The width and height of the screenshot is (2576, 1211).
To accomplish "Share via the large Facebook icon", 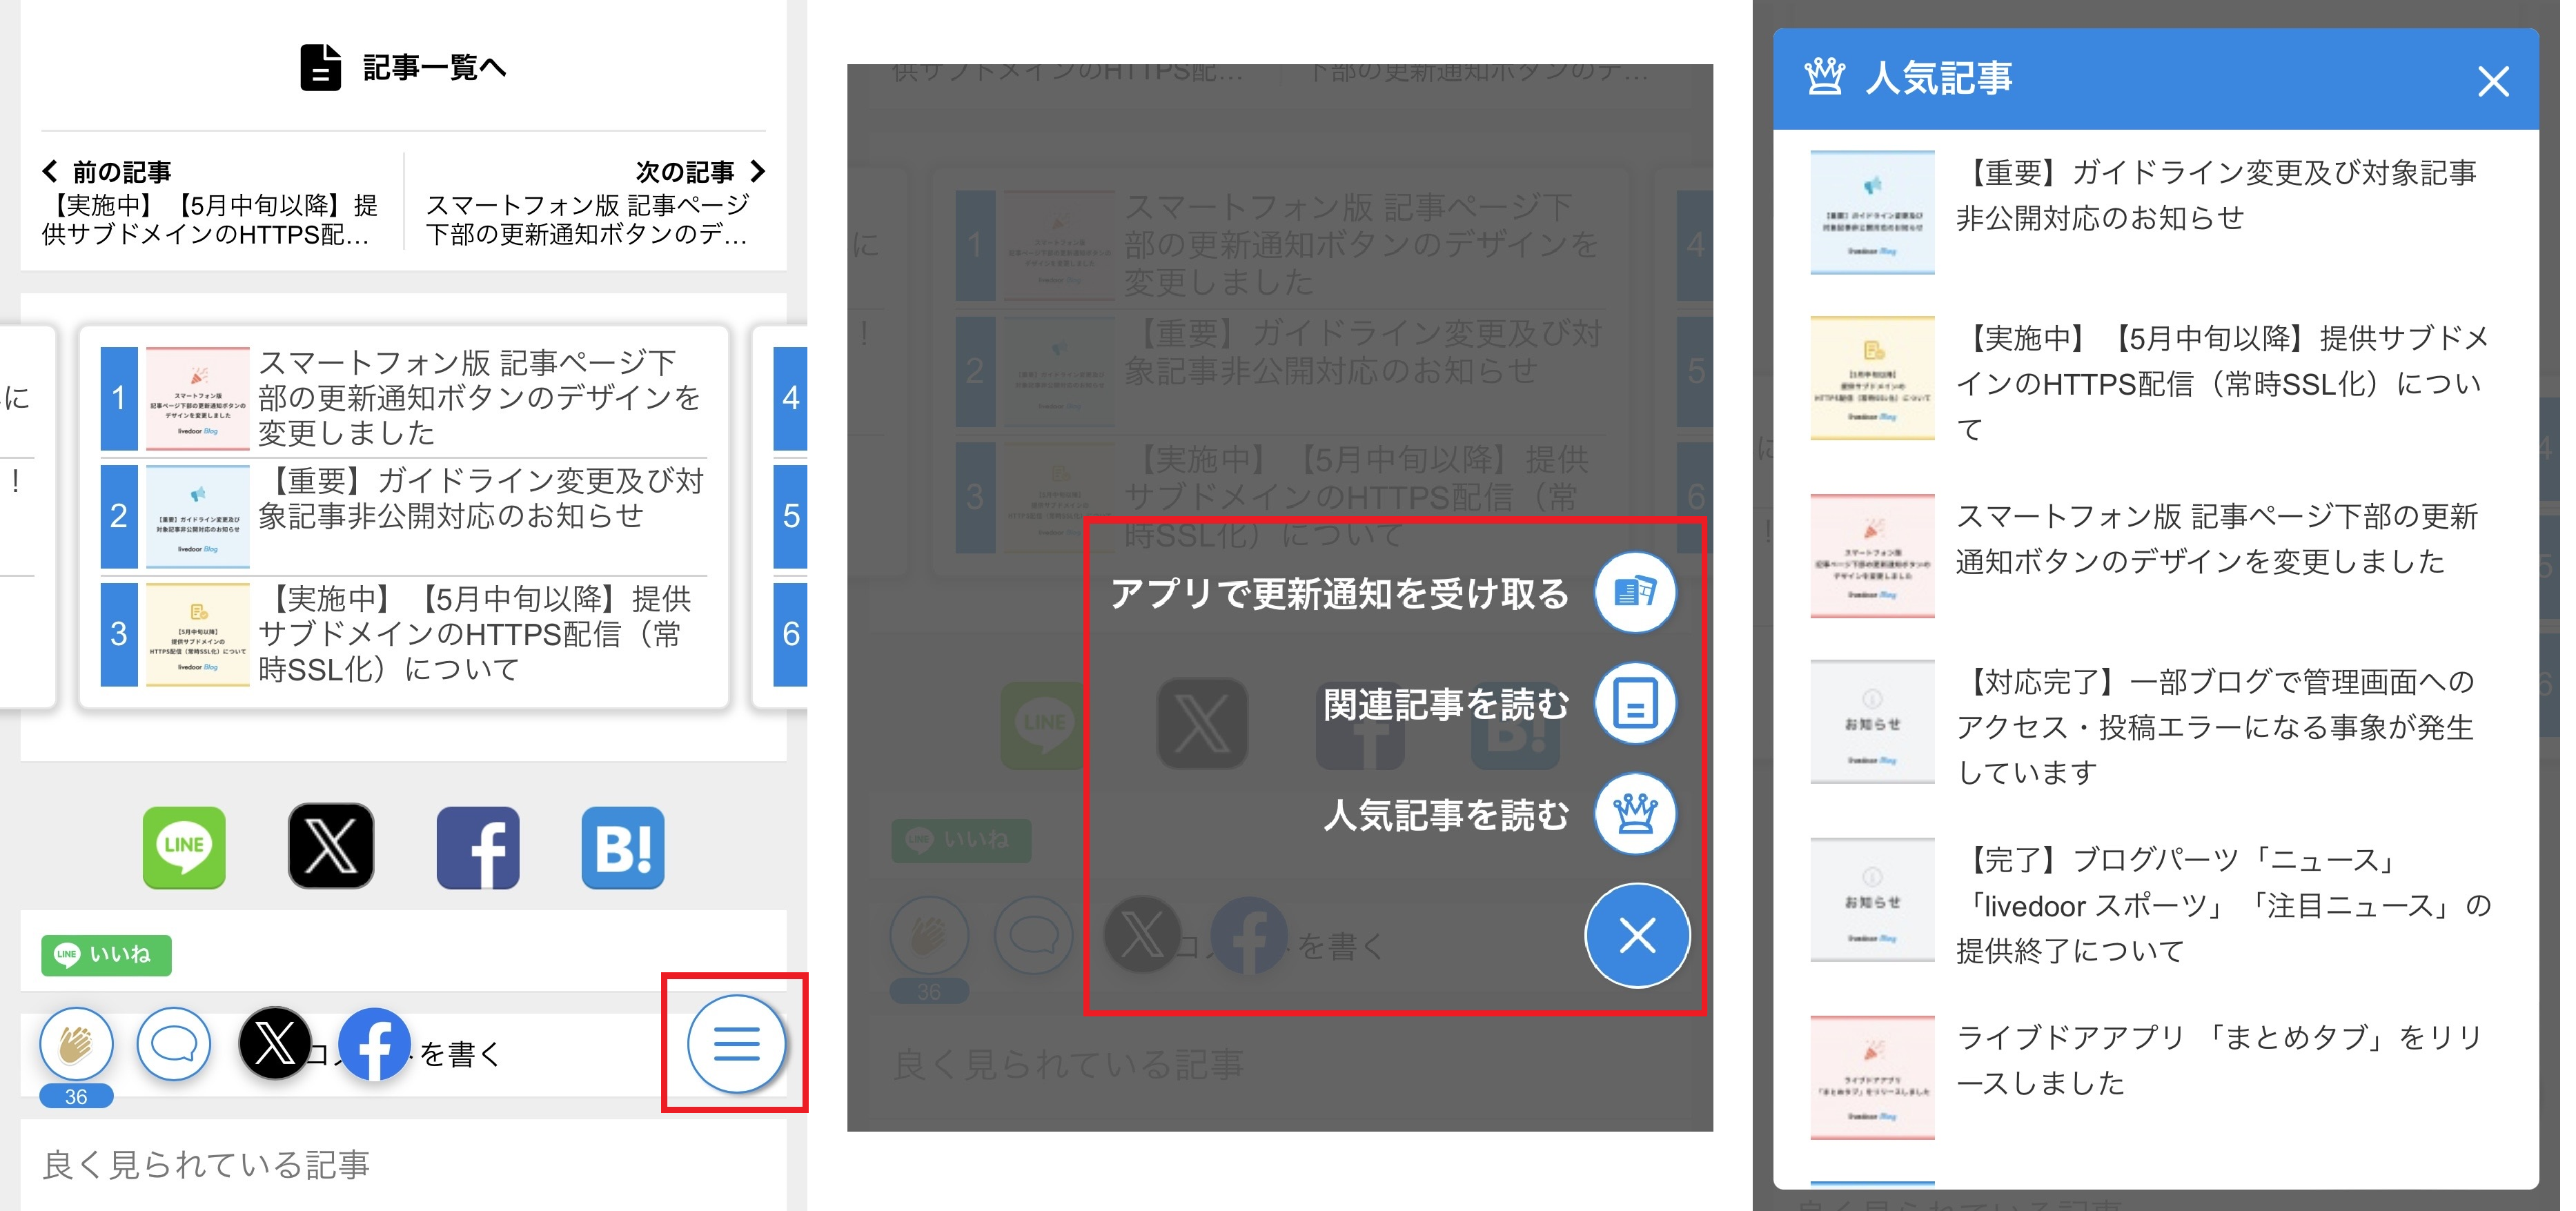I will click(x=478, y=847).
